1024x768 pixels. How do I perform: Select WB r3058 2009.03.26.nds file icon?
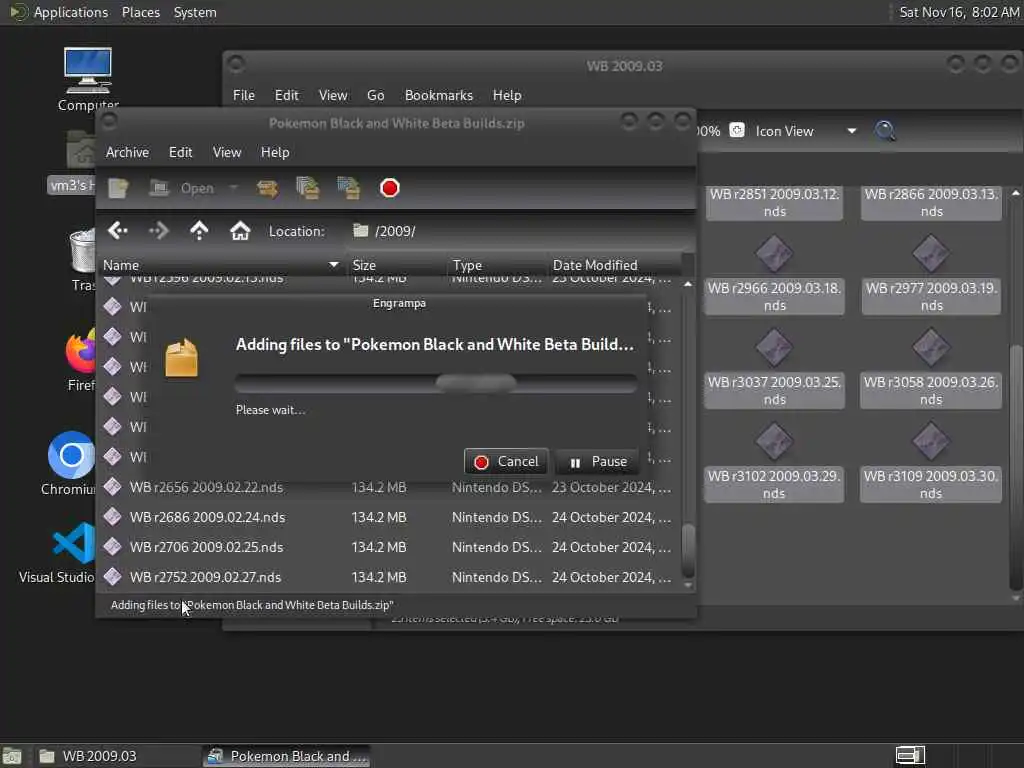(x=931, y=347)
